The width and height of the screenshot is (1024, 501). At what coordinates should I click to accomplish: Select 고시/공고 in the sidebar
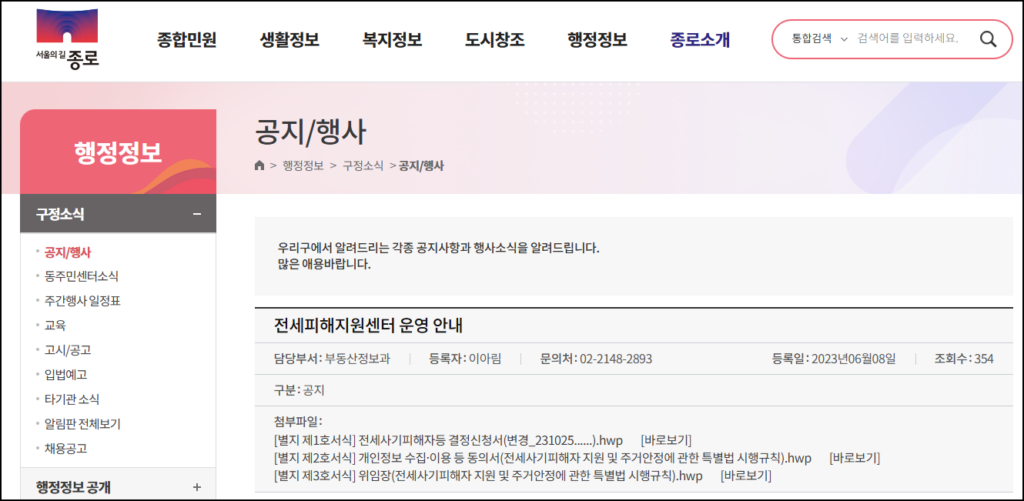pos(67,350)
